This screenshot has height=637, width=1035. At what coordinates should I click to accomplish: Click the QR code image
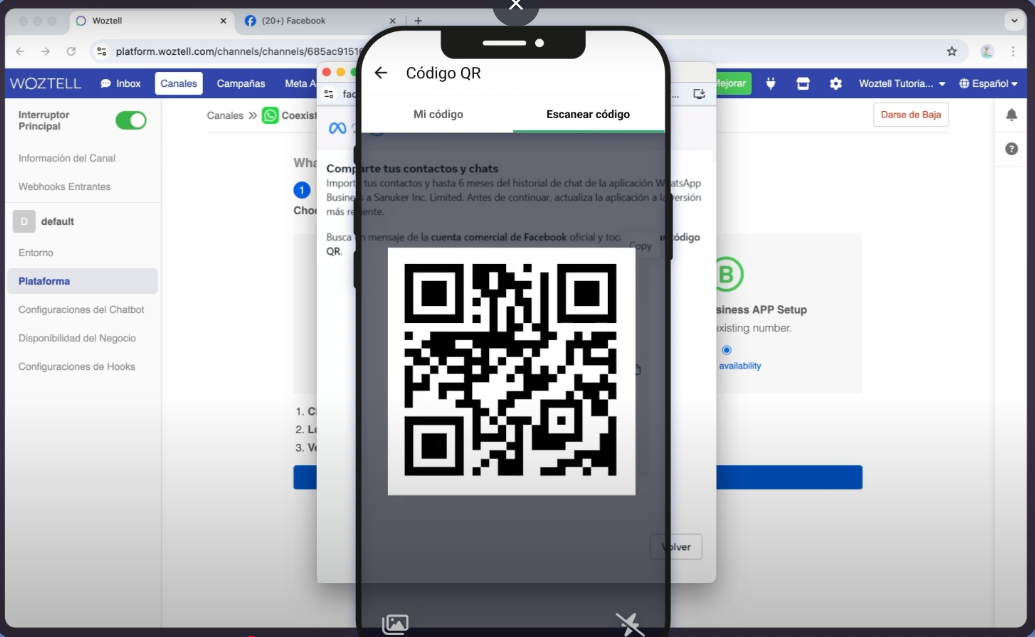point(512,371)
